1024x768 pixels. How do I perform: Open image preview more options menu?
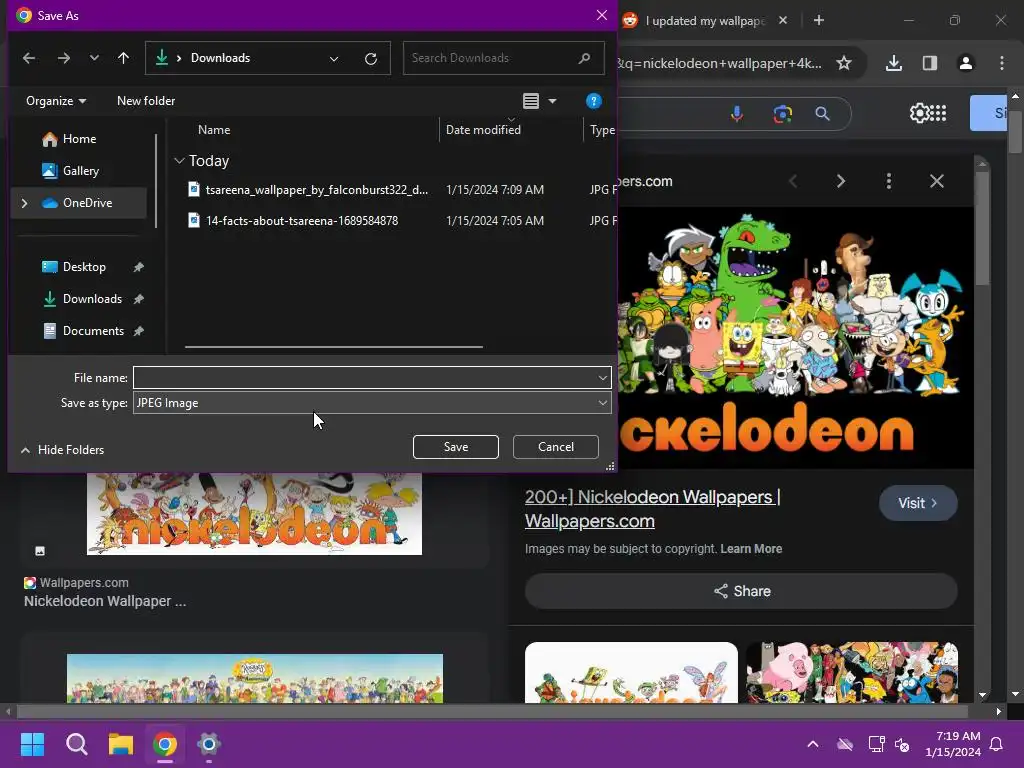point(889,182)
